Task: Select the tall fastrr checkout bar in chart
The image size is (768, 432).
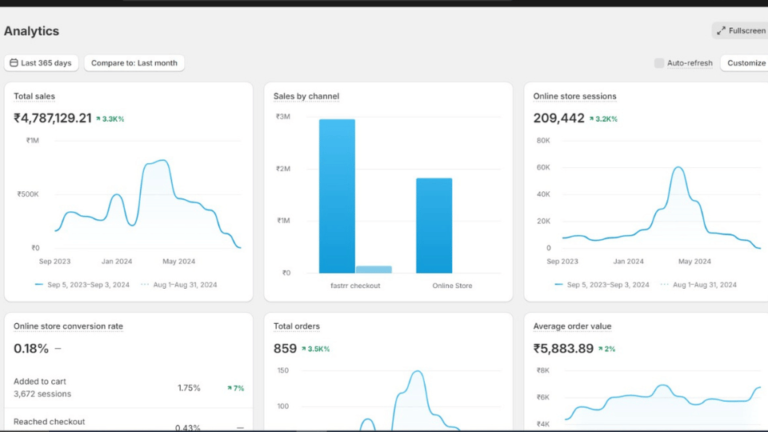Action: click(337, 195)
